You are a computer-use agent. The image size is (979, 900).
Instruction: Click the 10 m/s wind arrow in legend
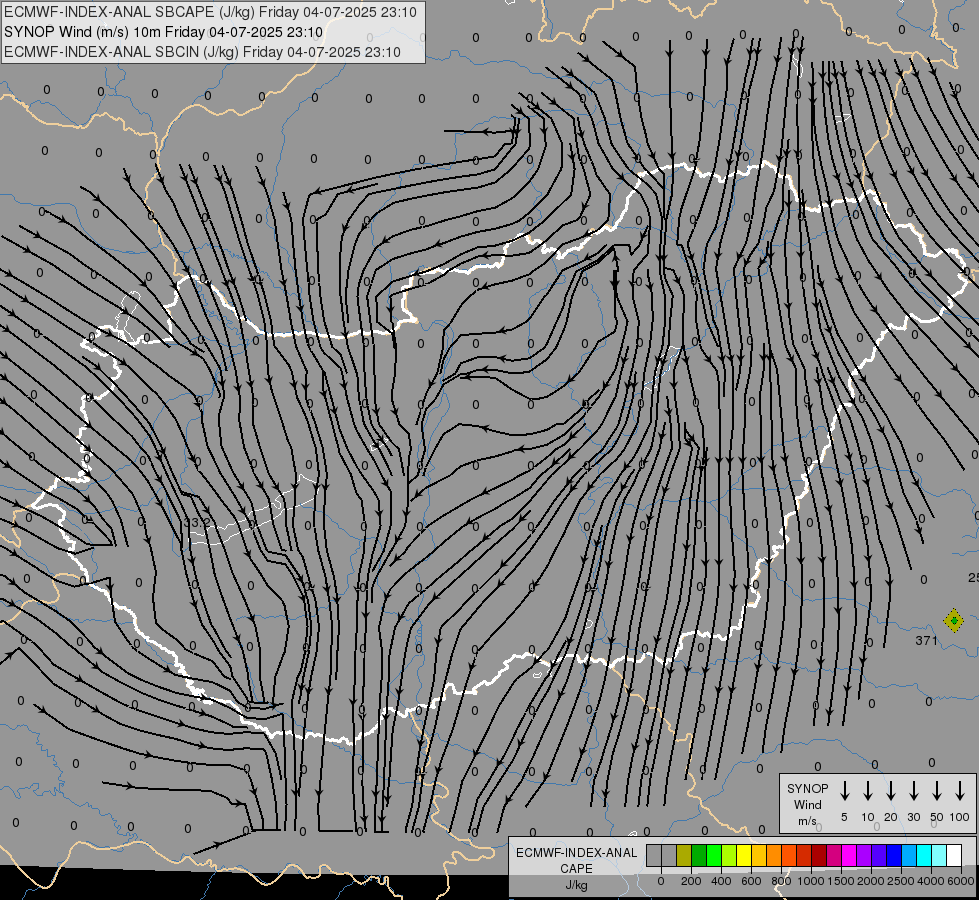[x=868, y=791]
